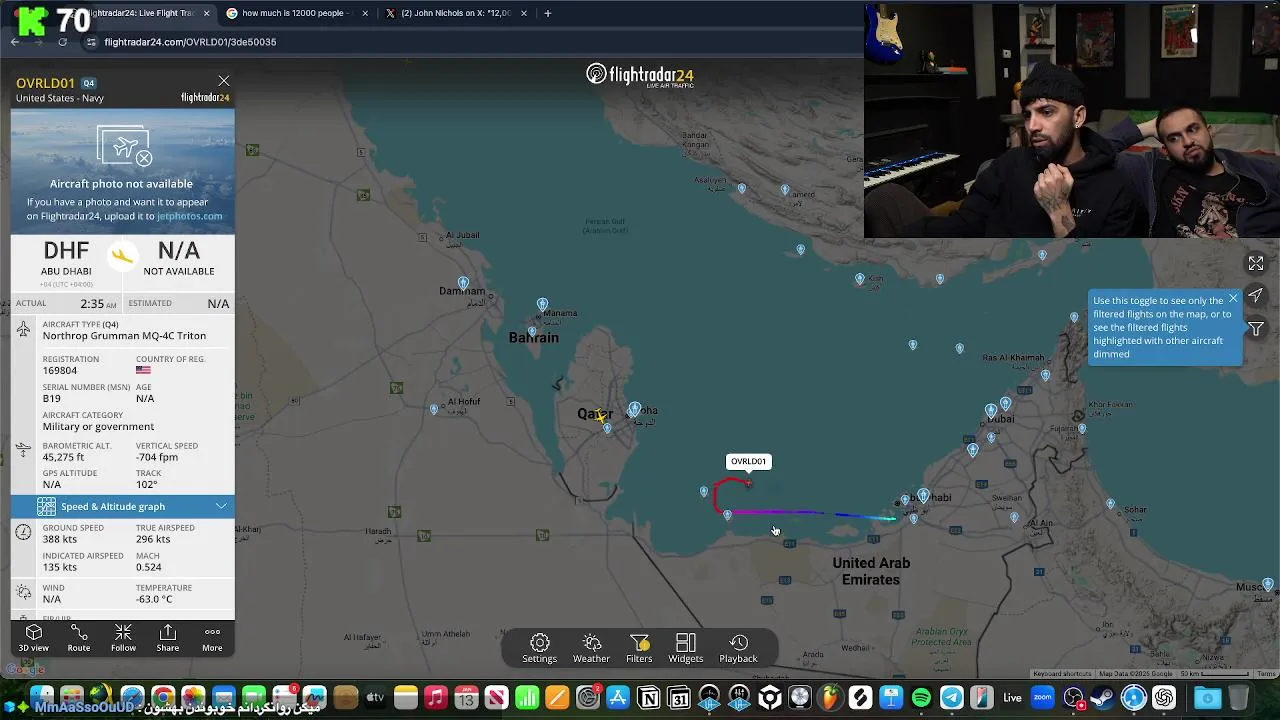
Task: Reload the Flightradar24 page
Action: (62, 42)
